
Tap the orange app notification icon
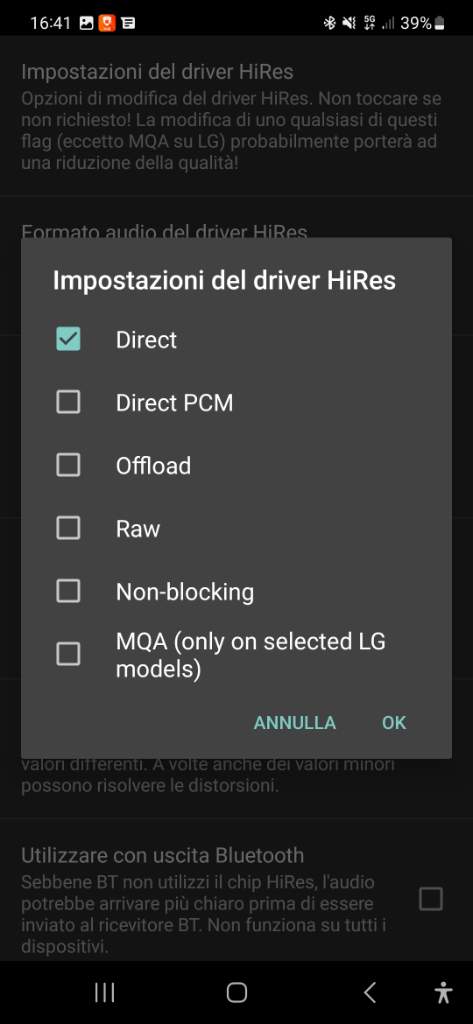(106, 24)
